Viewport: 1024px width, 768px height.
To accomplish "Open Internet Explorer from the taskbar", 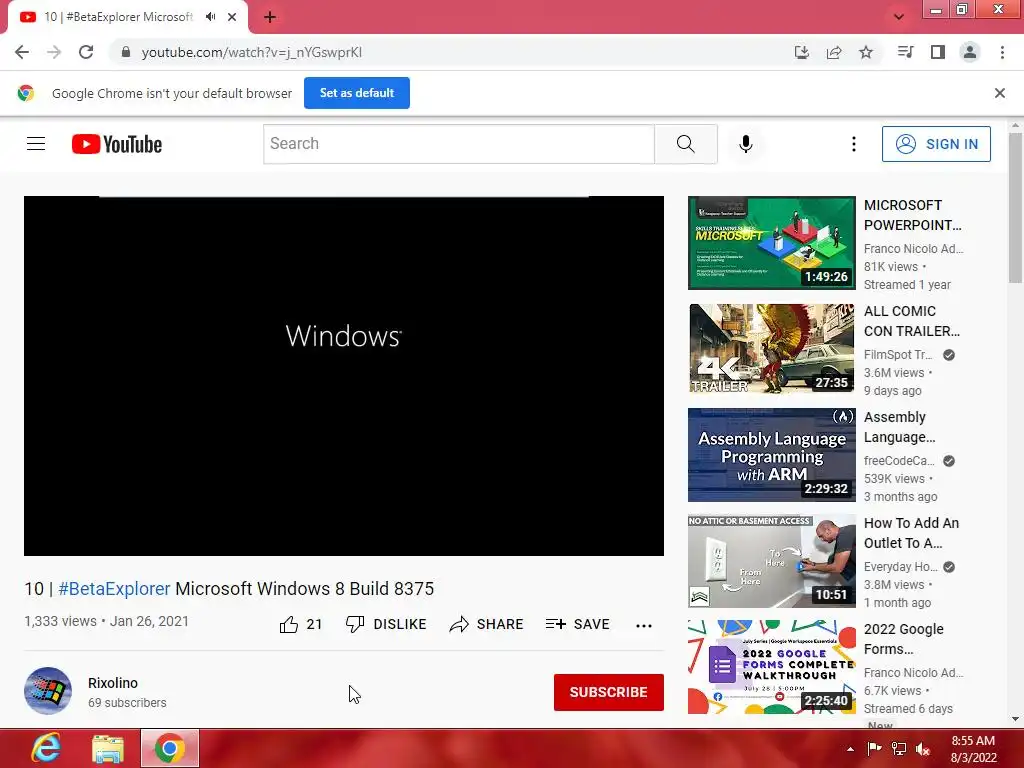I will point(46,748).
